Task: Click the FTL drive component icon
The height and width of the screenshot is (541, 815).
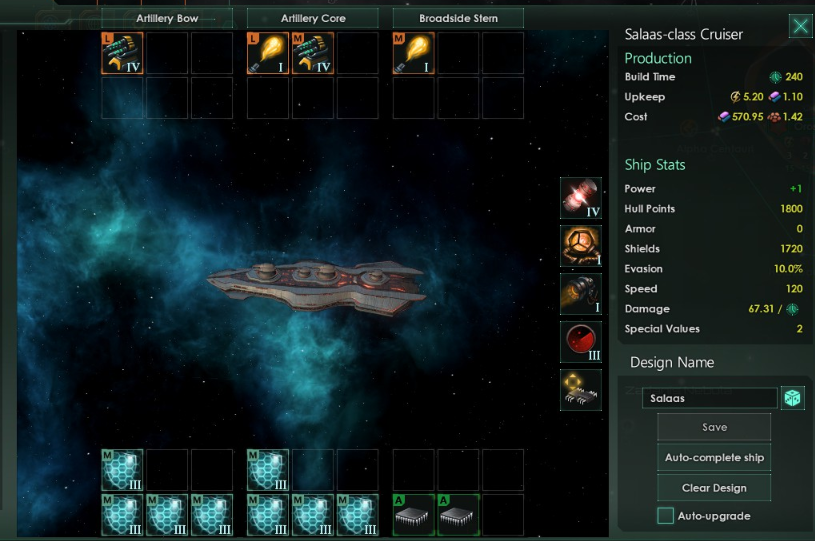Action: click(x=581, y=246)
